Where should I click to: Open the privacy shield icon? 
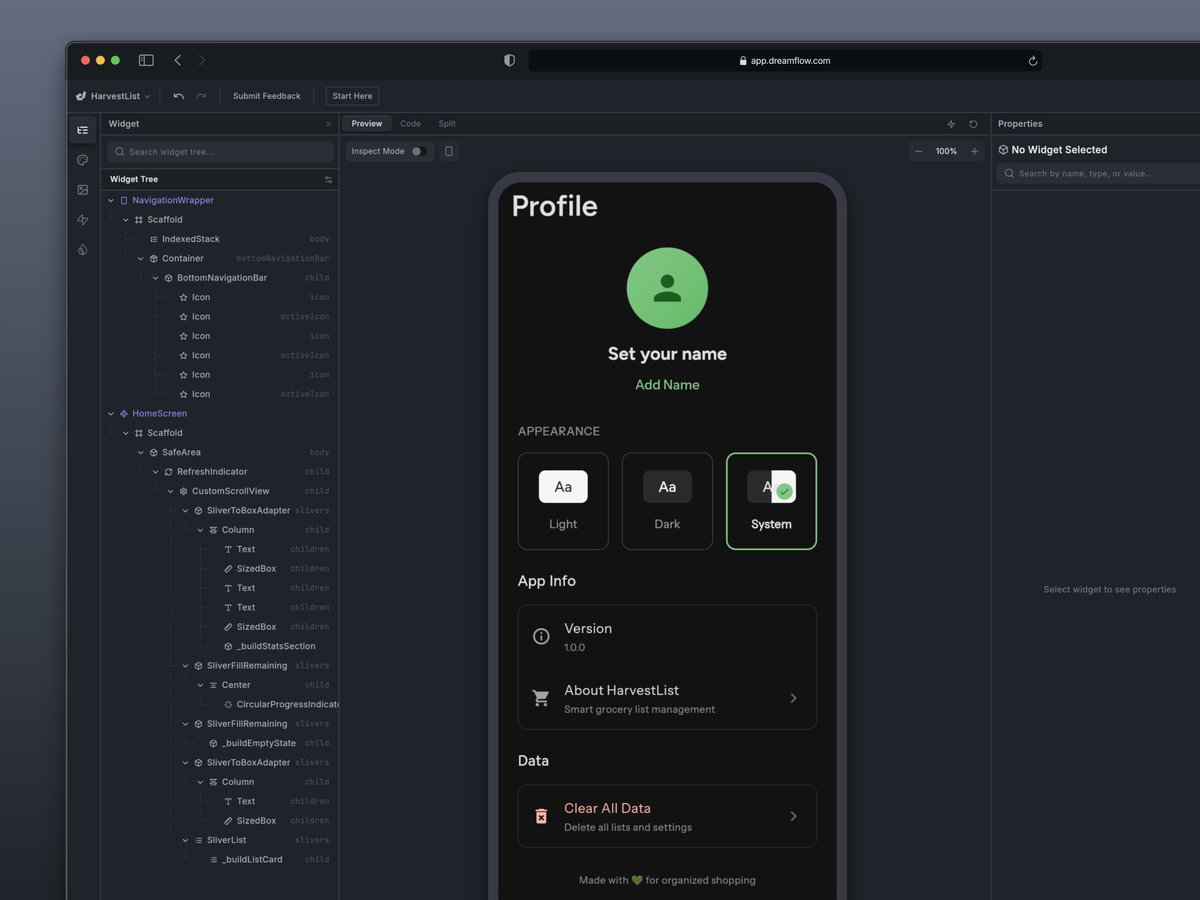click(x=509, y=60)
